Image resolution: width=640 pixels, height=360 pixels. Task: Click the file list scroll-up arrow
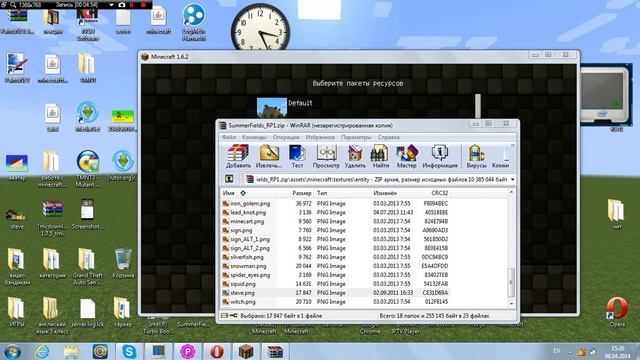(x=511, y=192)
